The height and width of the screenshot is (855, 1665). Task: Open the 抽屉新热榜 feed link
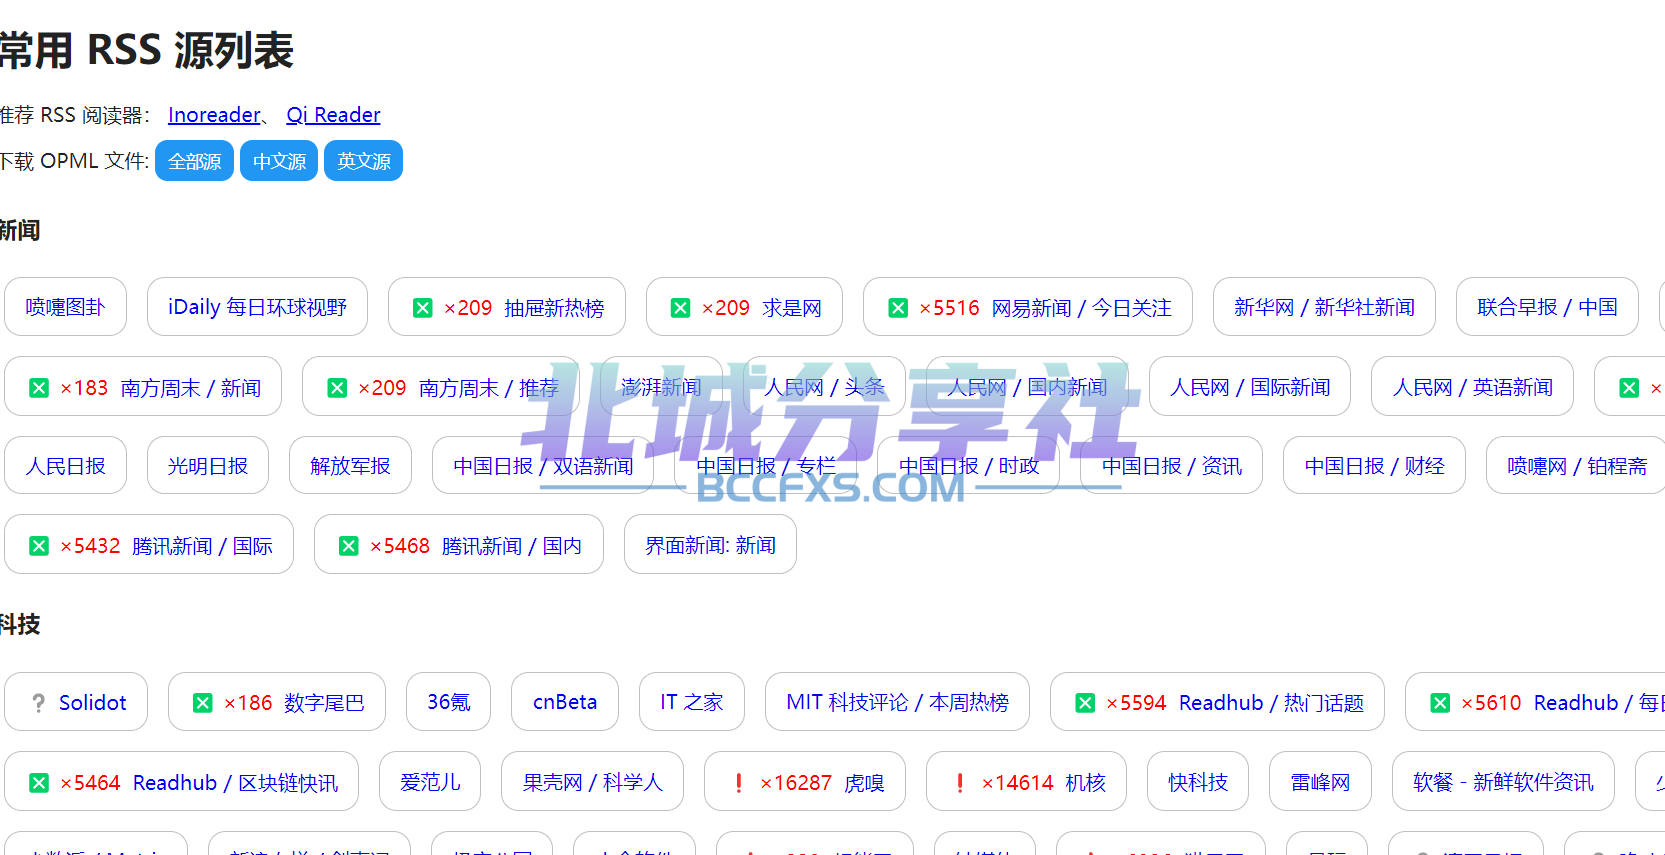(x=554, y=308)
